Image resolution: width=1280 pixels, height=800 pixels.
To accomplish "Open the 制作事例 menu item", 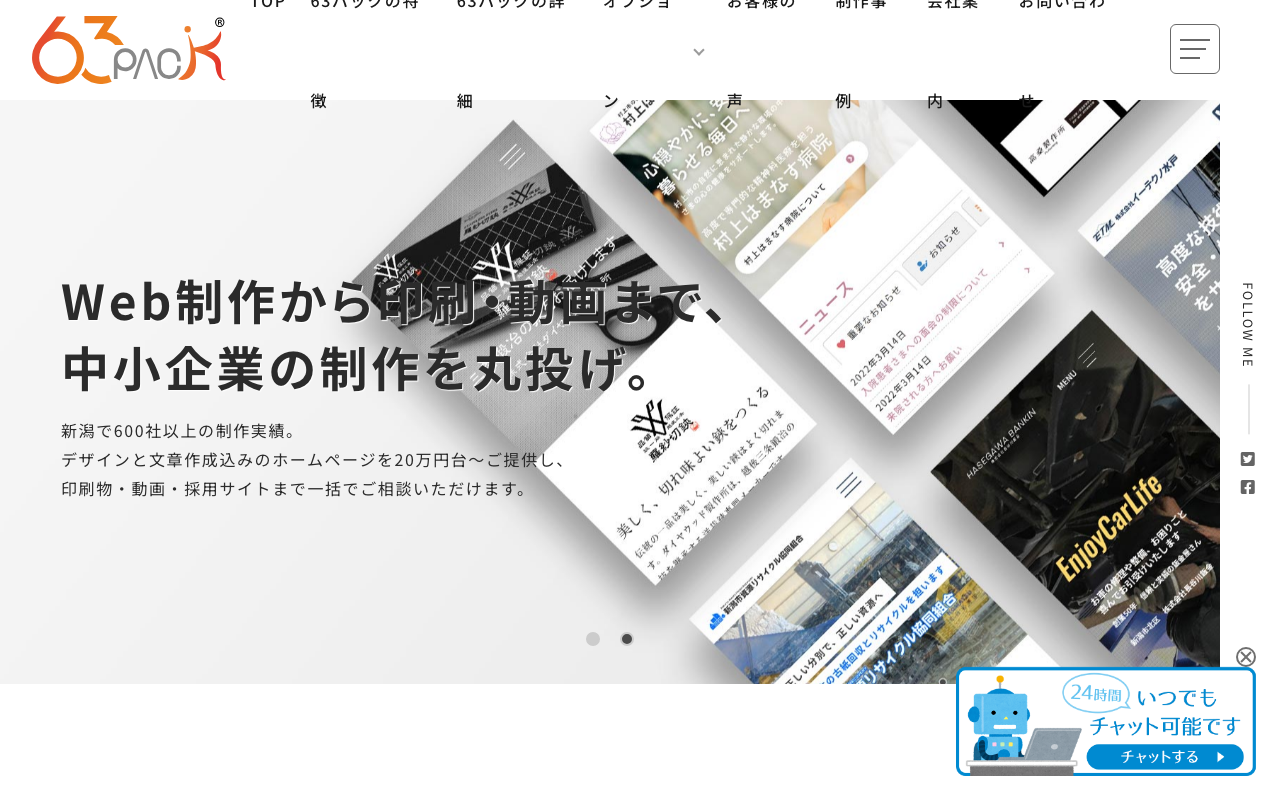I will 862,50.
